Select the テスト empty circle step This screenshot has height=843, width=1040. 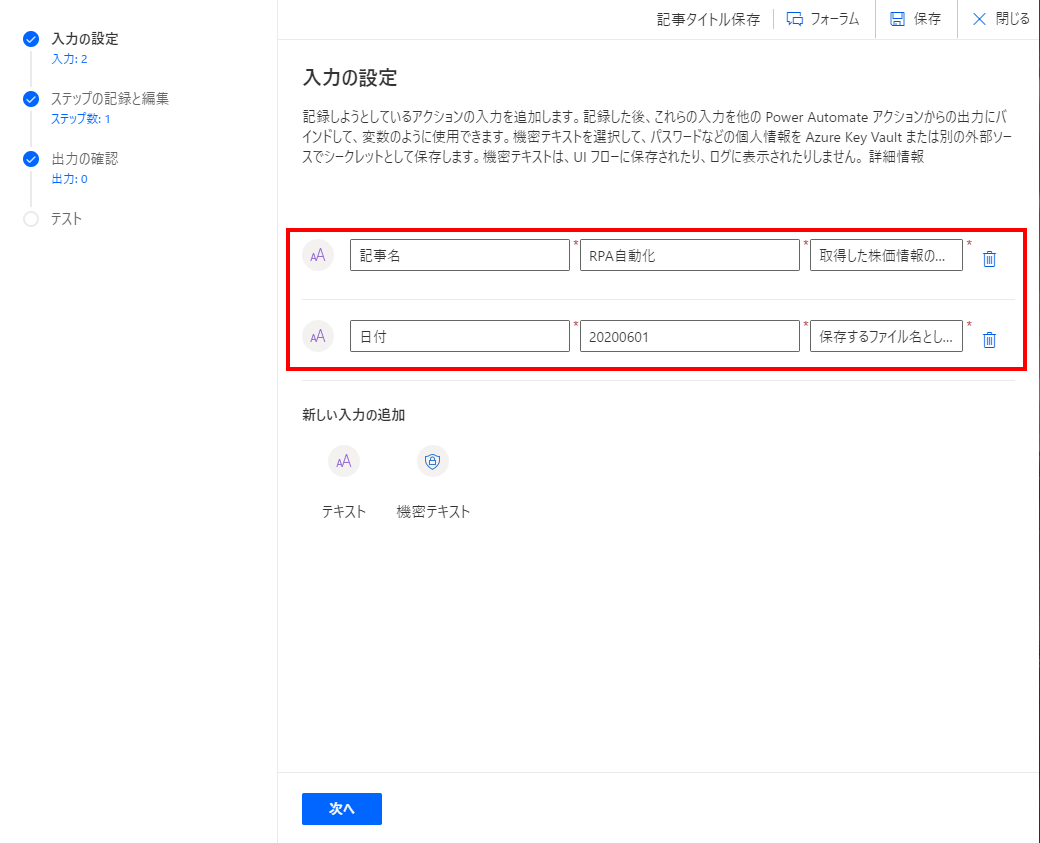tap(31, 219)
